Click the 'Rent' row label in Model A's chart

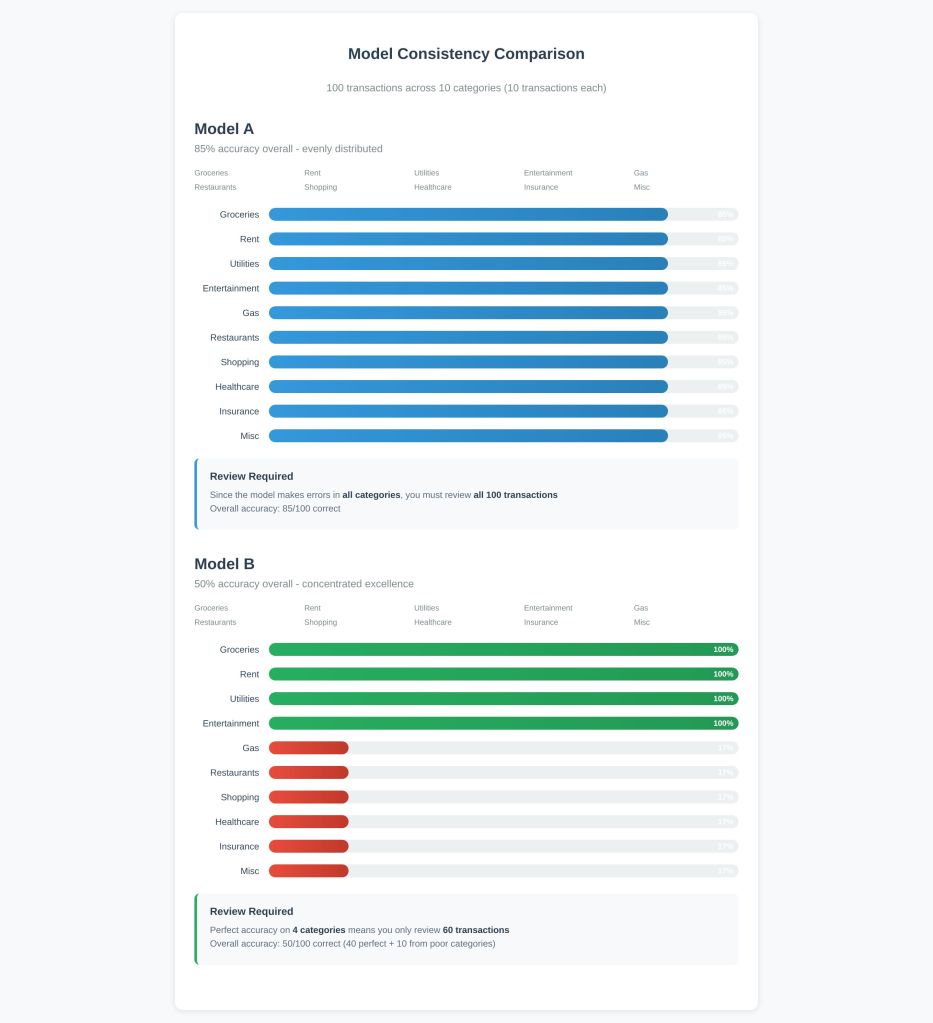[249, 239]
